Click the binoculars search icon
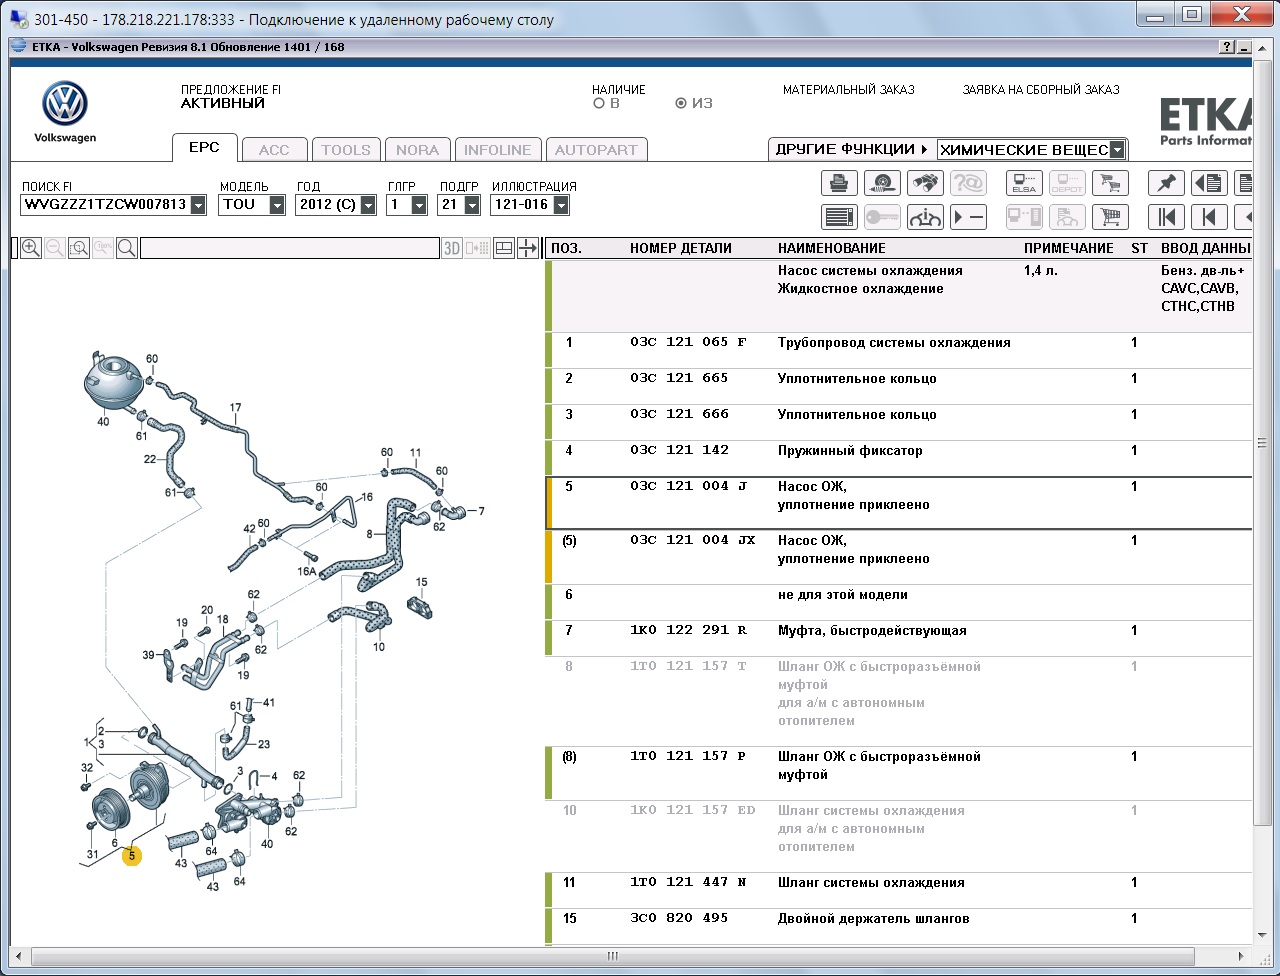The height and width of the screenshot is (976, 1280). click(x=925, y=183)
